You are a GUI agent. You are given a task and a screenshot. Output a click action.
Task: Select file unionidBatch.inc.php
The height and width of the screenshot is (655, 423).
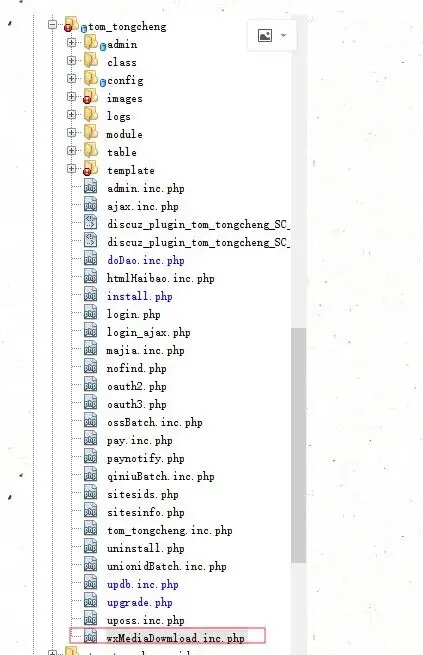click(167, 567)
